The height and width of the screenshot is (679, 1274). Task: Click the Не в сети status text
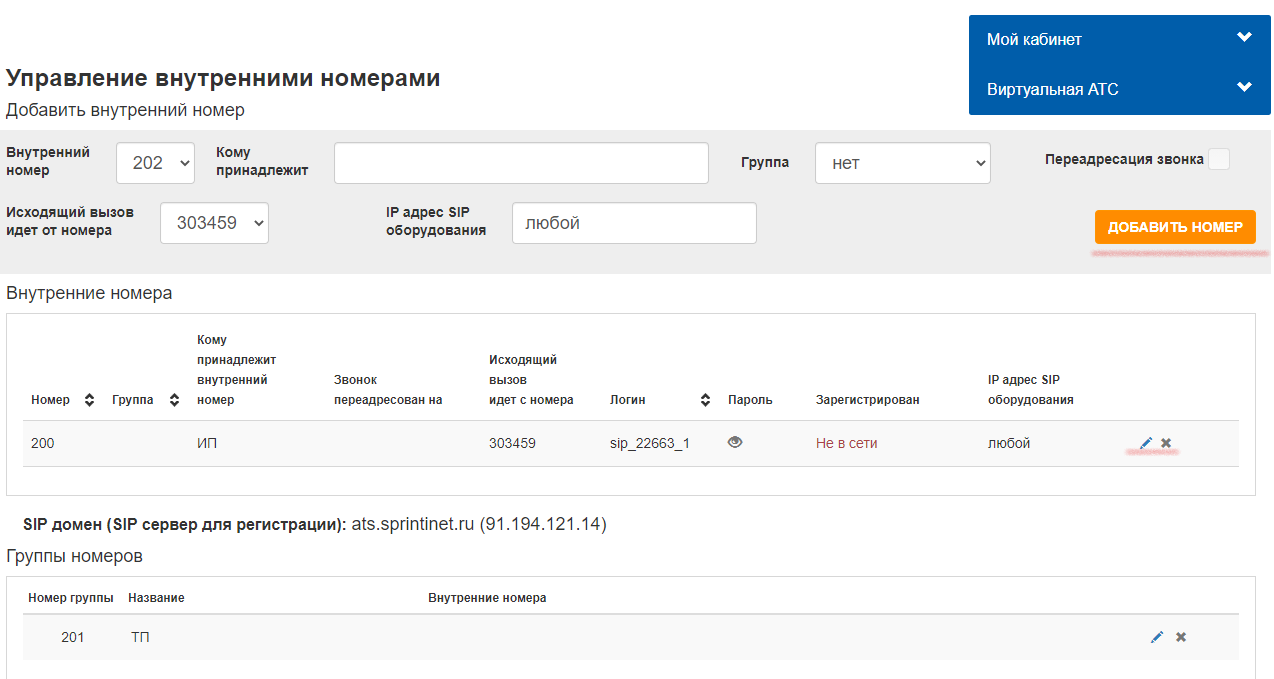tap(846, 443)
